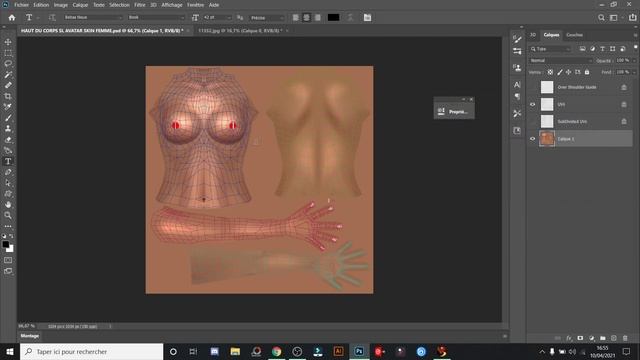Hide the Calque 1 layer

(x=532, y=139)
